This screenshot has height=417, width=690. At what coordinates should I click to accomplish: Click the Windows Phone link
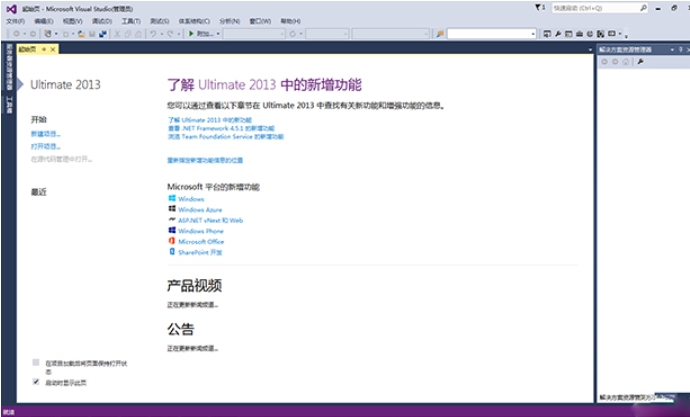[201, 231]
